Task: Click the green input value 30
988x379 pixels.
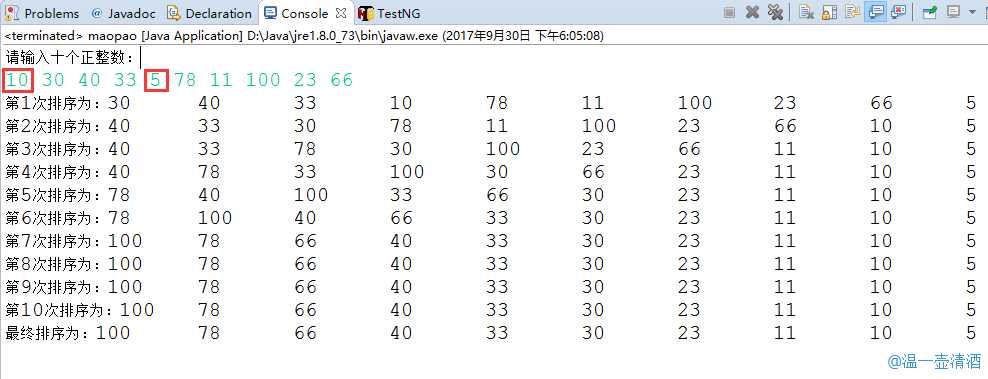Action: pos(54,80)
